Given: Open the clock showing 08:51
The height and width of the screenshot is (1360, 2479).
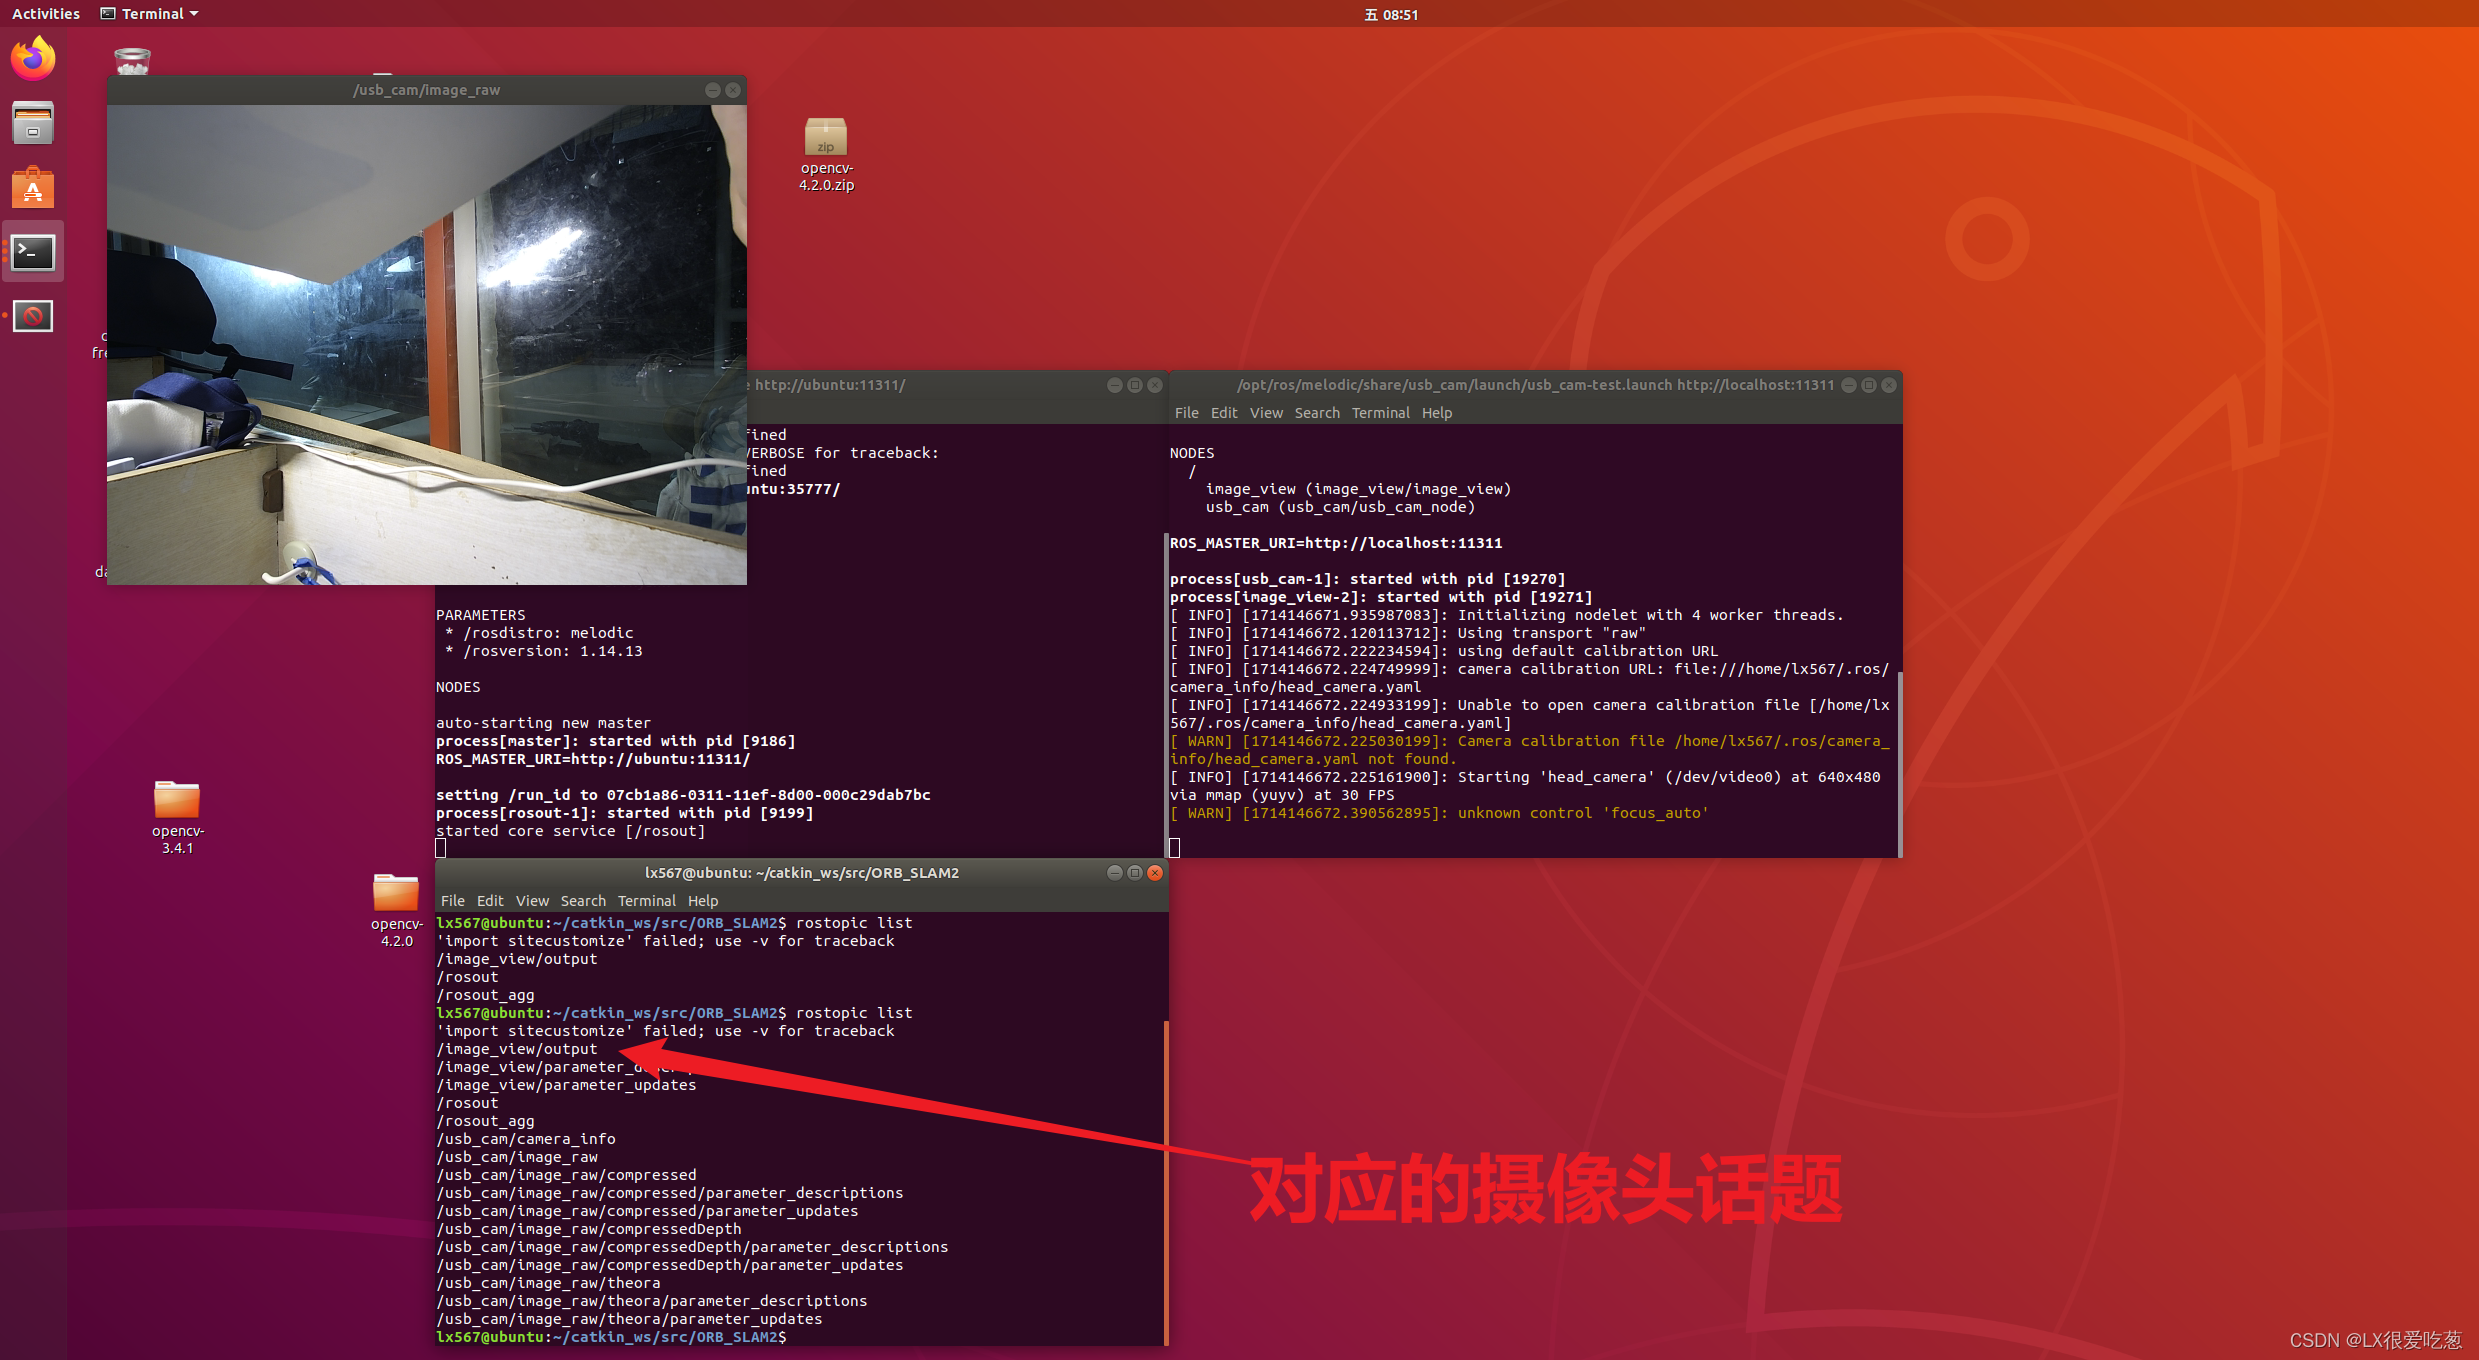Looking at the screenshot, I should point(1391,14).
